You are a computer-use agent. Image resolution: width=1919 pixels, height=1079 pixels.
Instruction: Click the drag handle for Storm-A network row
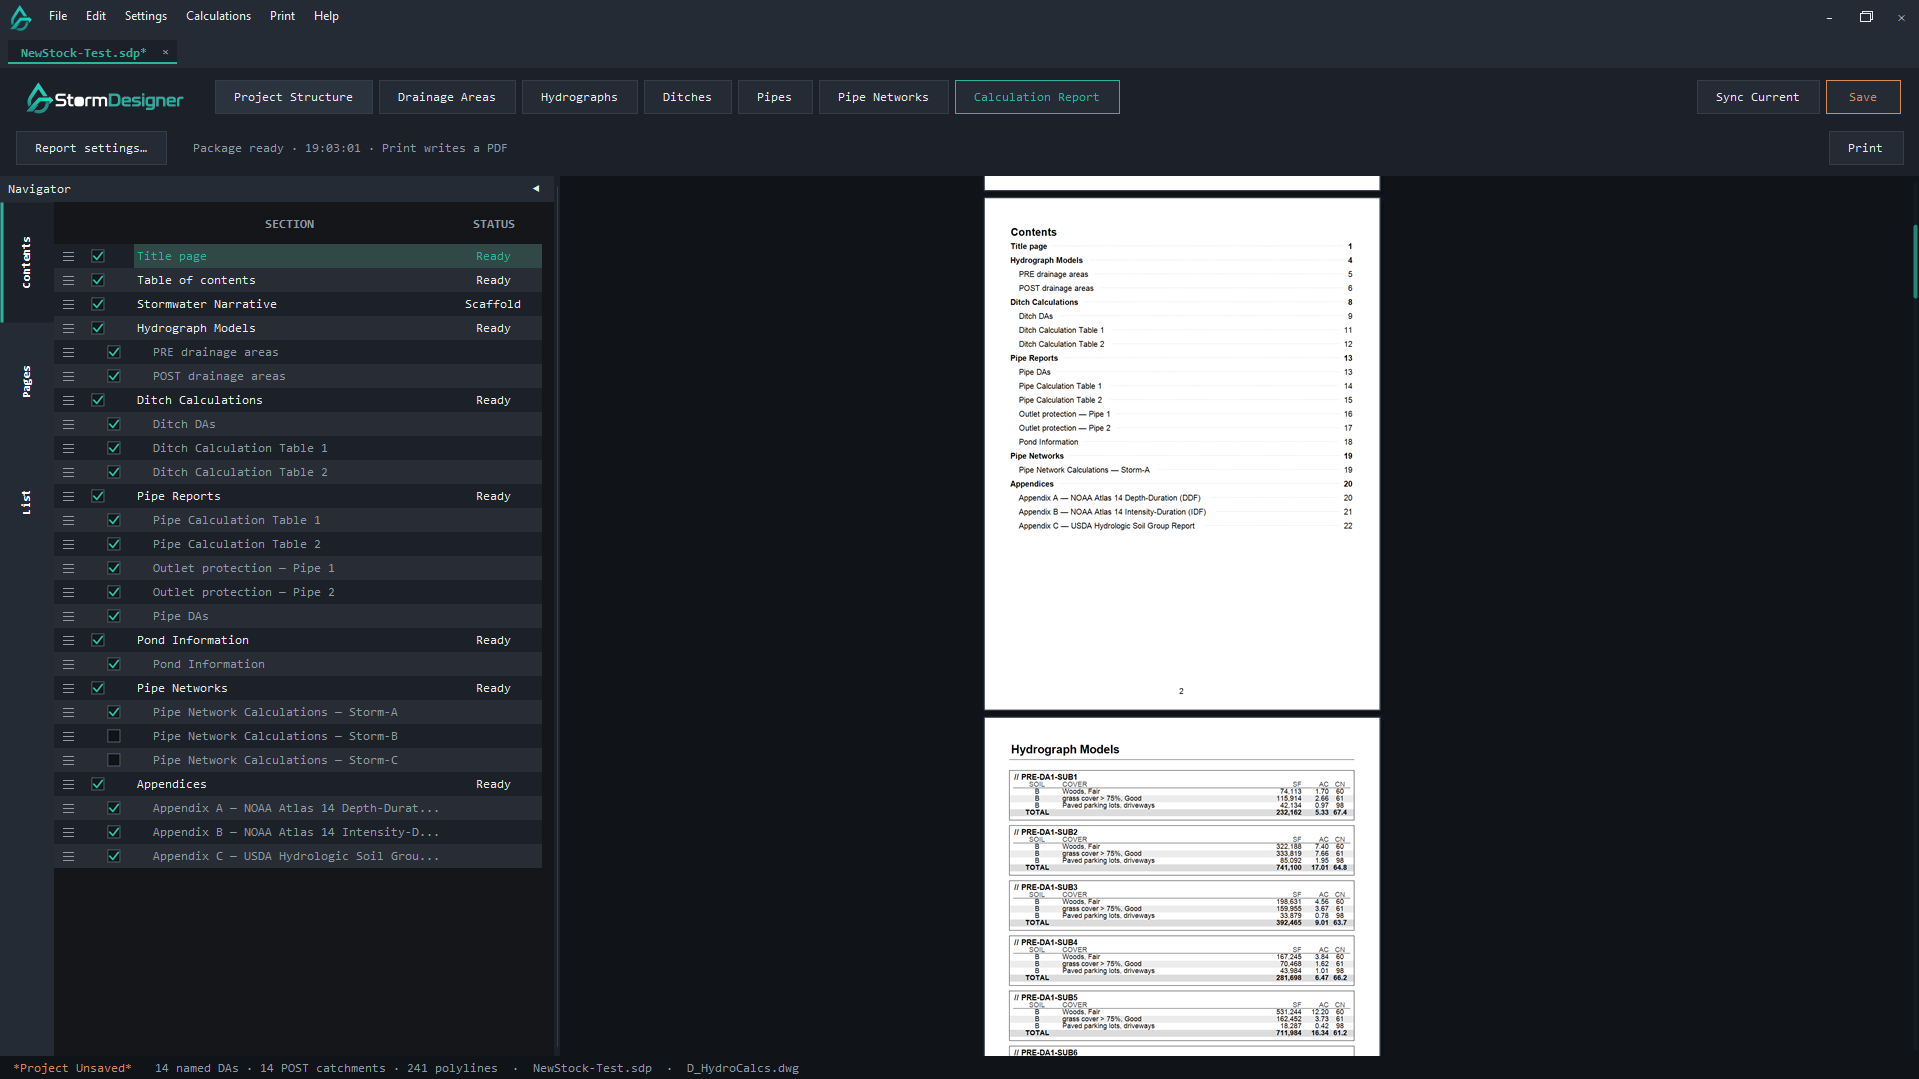(x=68, y=712)
